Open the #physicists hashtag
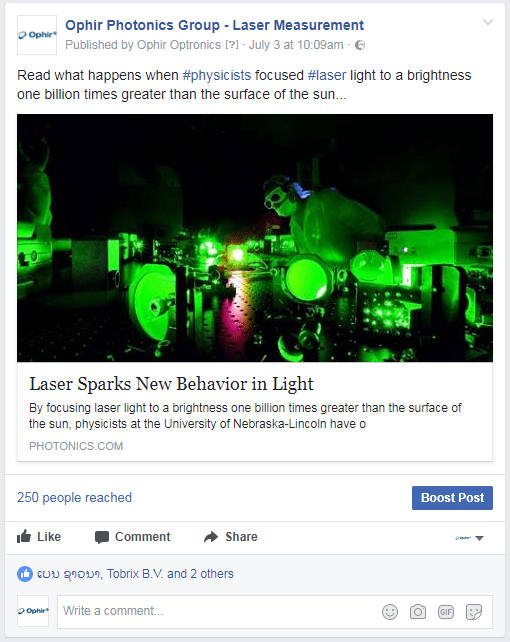Screen dimensions: 510x642 [x=217, y=75]
